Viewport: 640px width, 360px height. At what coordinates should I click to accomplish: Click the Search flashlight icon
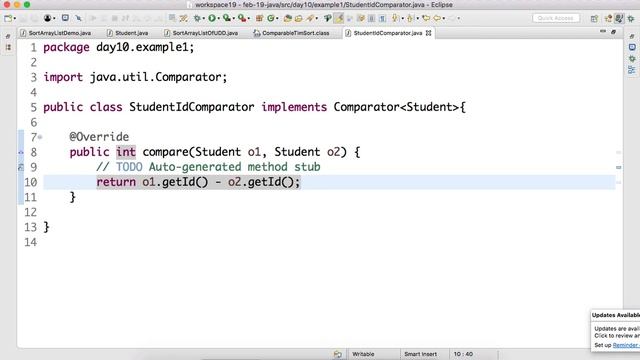(x=310, y=18)
